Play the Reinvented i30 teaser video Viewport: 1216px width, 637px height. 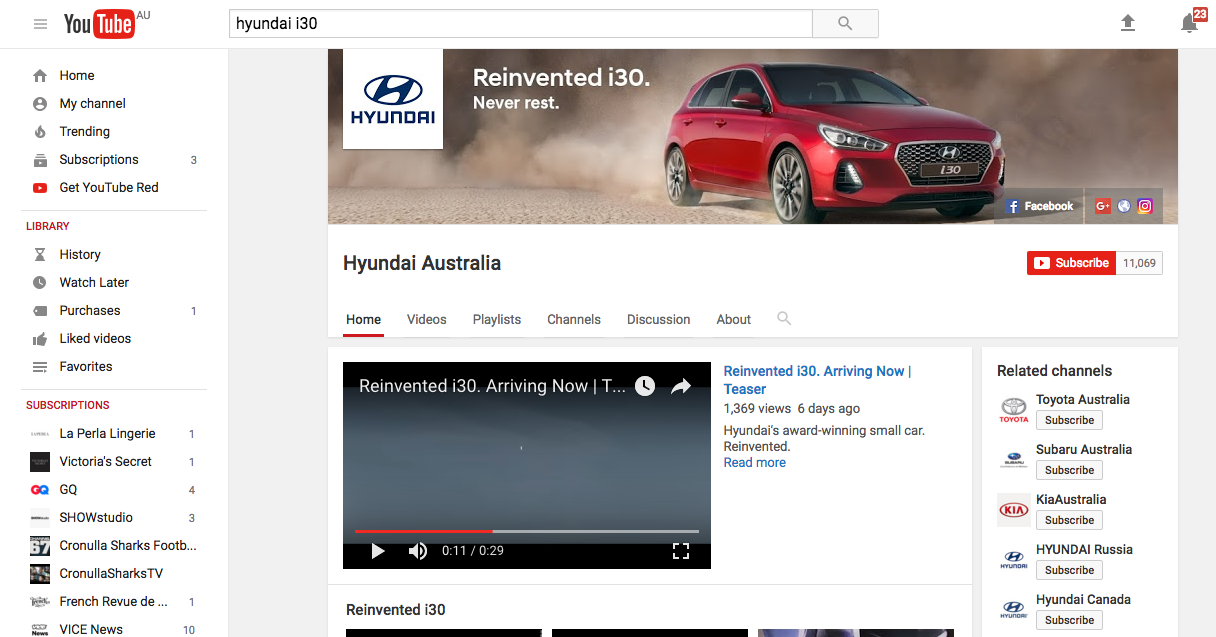378,551
